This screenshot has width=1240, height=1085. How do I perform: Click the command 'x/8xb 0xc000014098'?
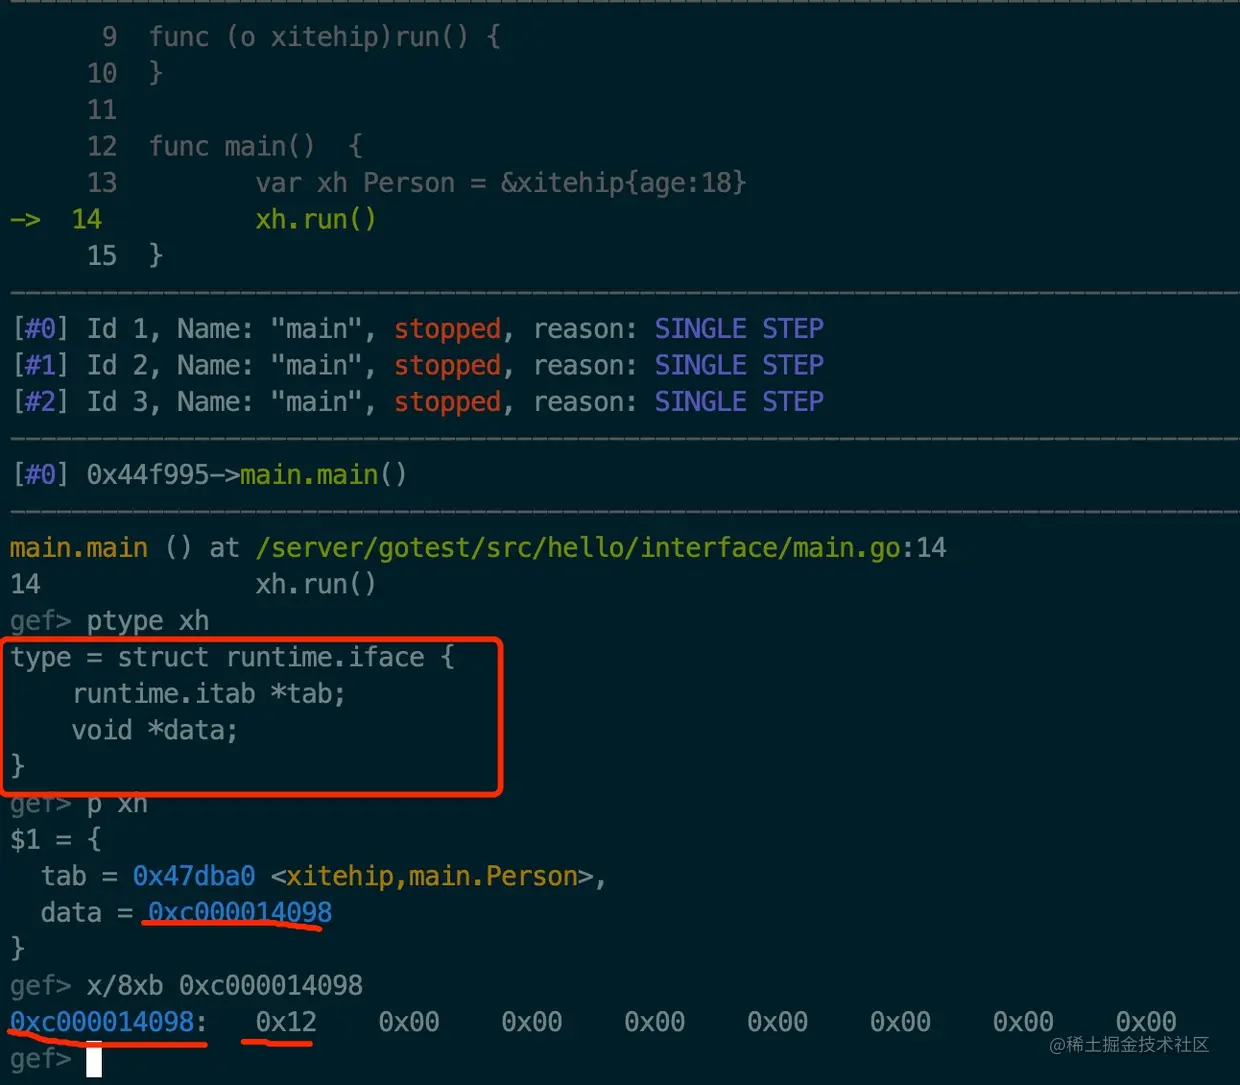[225, 985]
